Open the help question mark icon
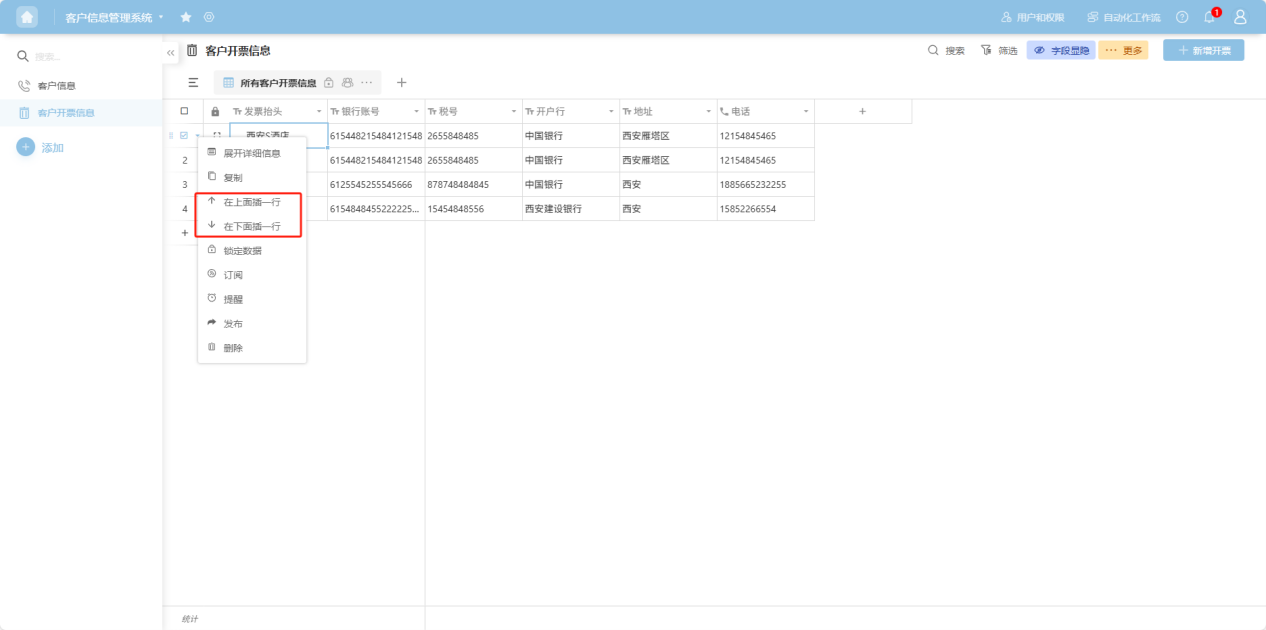This screenshot has height=630, width=1266. (1182, 17)
